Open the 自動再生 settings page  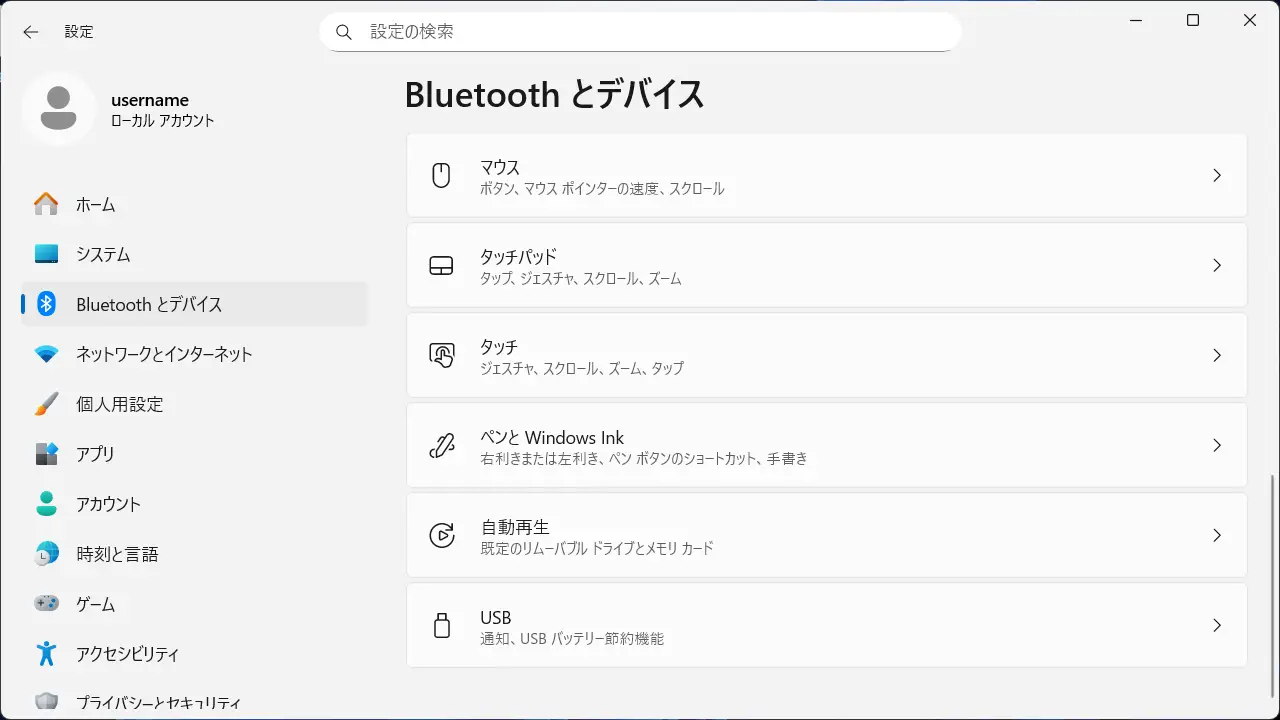pos(826,535)
